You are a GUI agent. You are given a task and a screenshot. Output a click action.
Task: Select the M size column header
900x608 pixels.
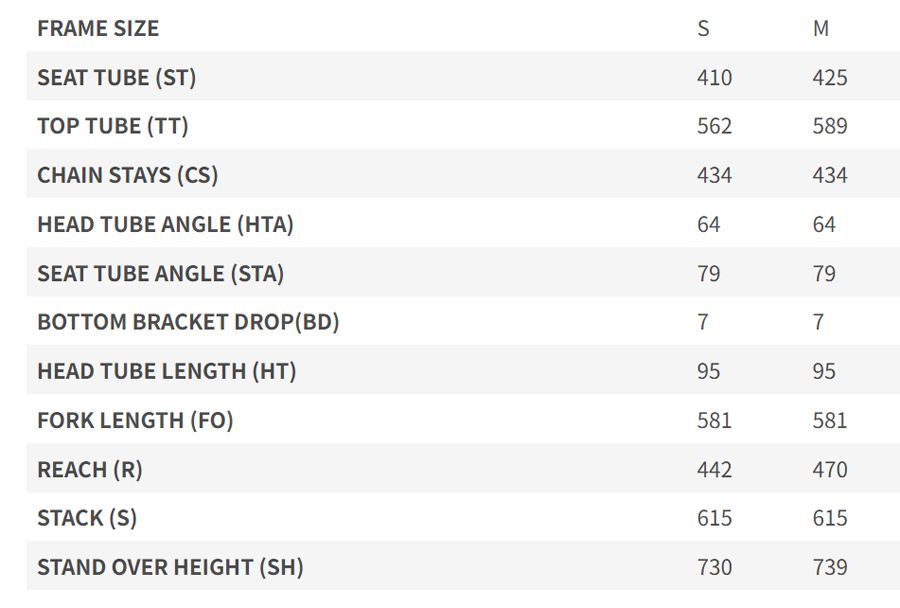point(821,28)
